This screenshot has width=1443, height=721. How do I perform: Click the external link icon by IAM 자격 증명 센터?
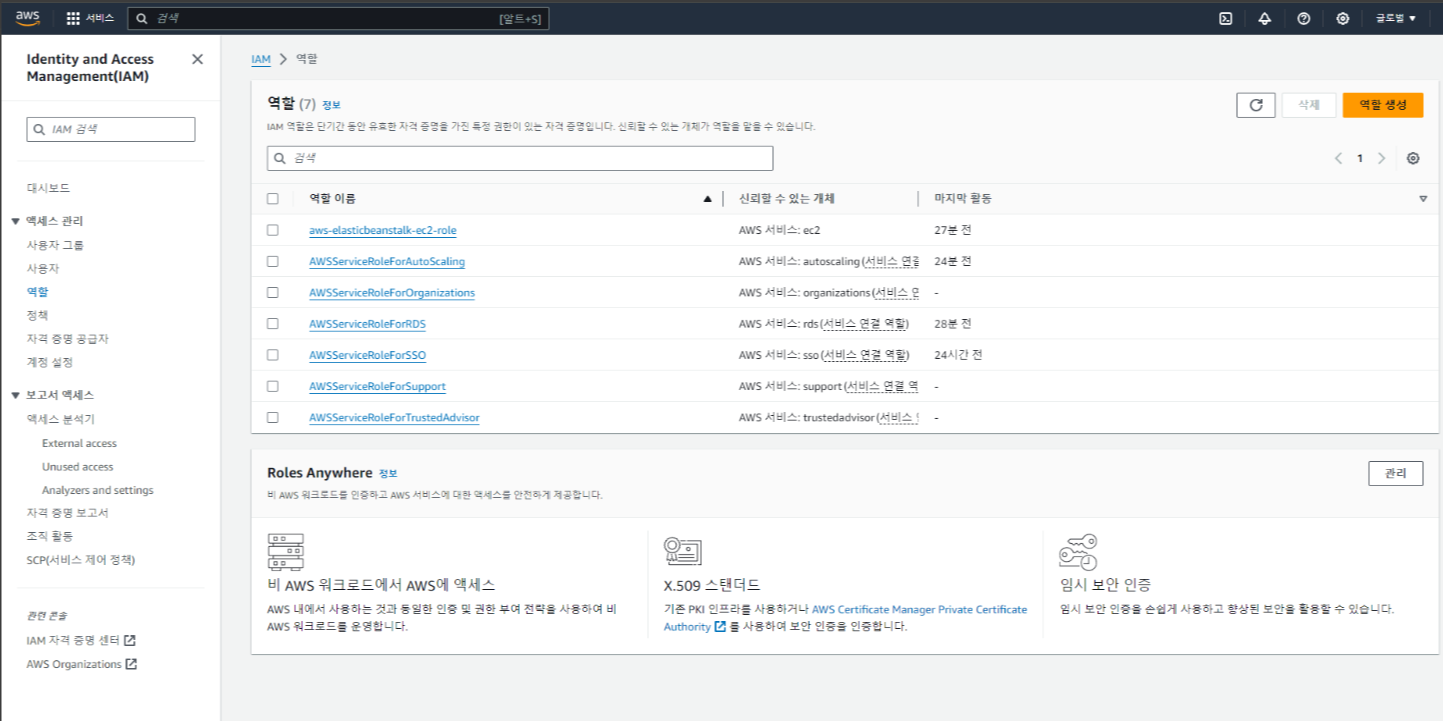[129, 640]
